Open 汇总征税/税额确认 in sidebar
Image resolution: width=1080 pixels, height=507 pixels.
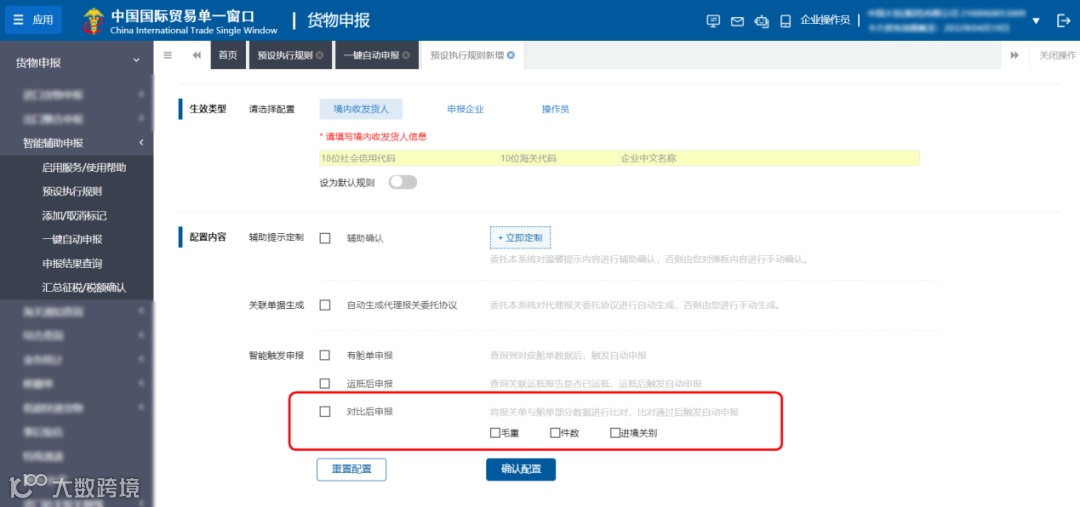(84, 287)
